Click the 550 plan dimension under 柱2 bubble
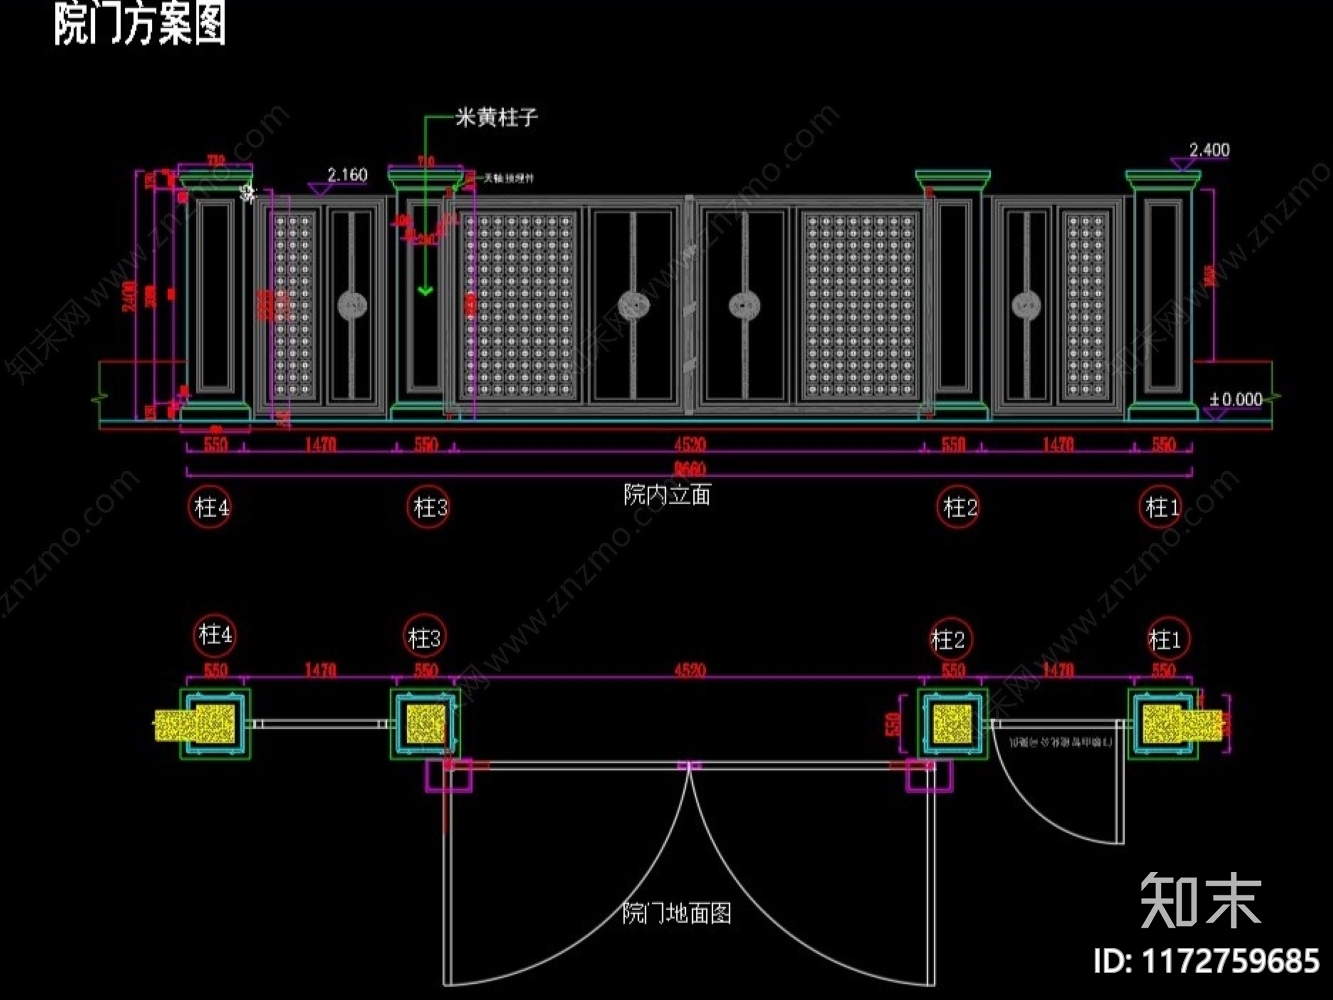Screen dimensions: 1333x1000 [x=954, y=670]
